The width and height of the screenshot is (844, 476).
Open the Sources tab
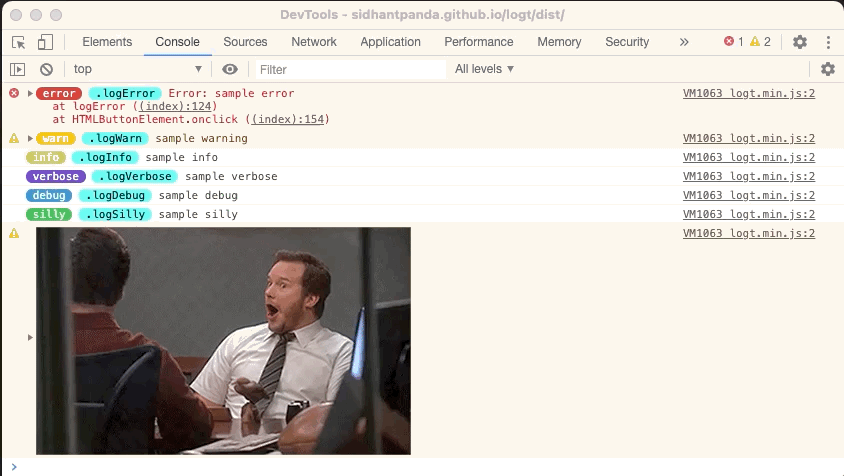(x=245, y=42)
